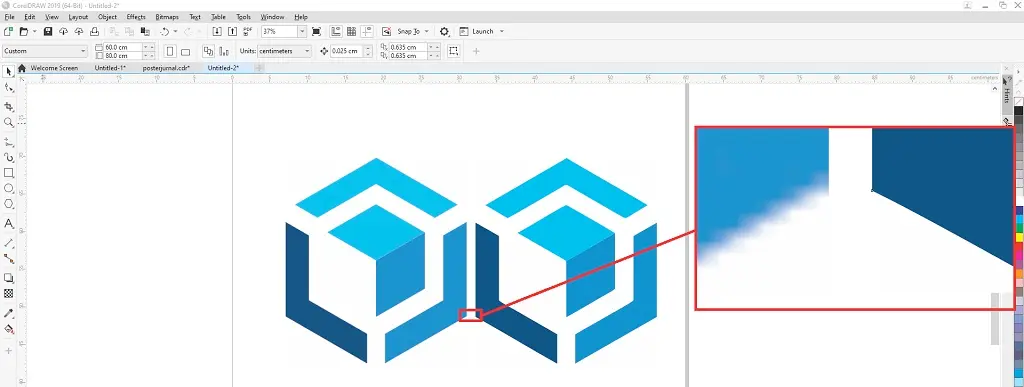Screen dimensions: 1024x387
Task: Open the Layout menu
Action: (x=78, y=17)
